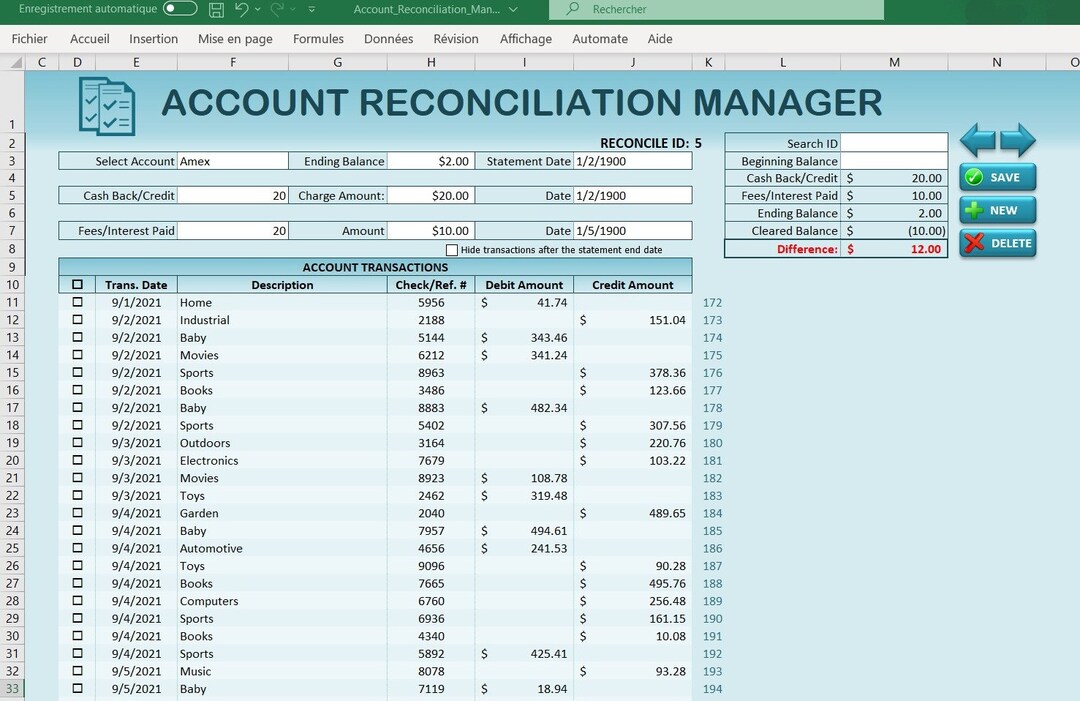The width and height of the screenshot is (1080, 701).
Task: Check the Garden transaction checkbox
Action: tap(77, 513)
